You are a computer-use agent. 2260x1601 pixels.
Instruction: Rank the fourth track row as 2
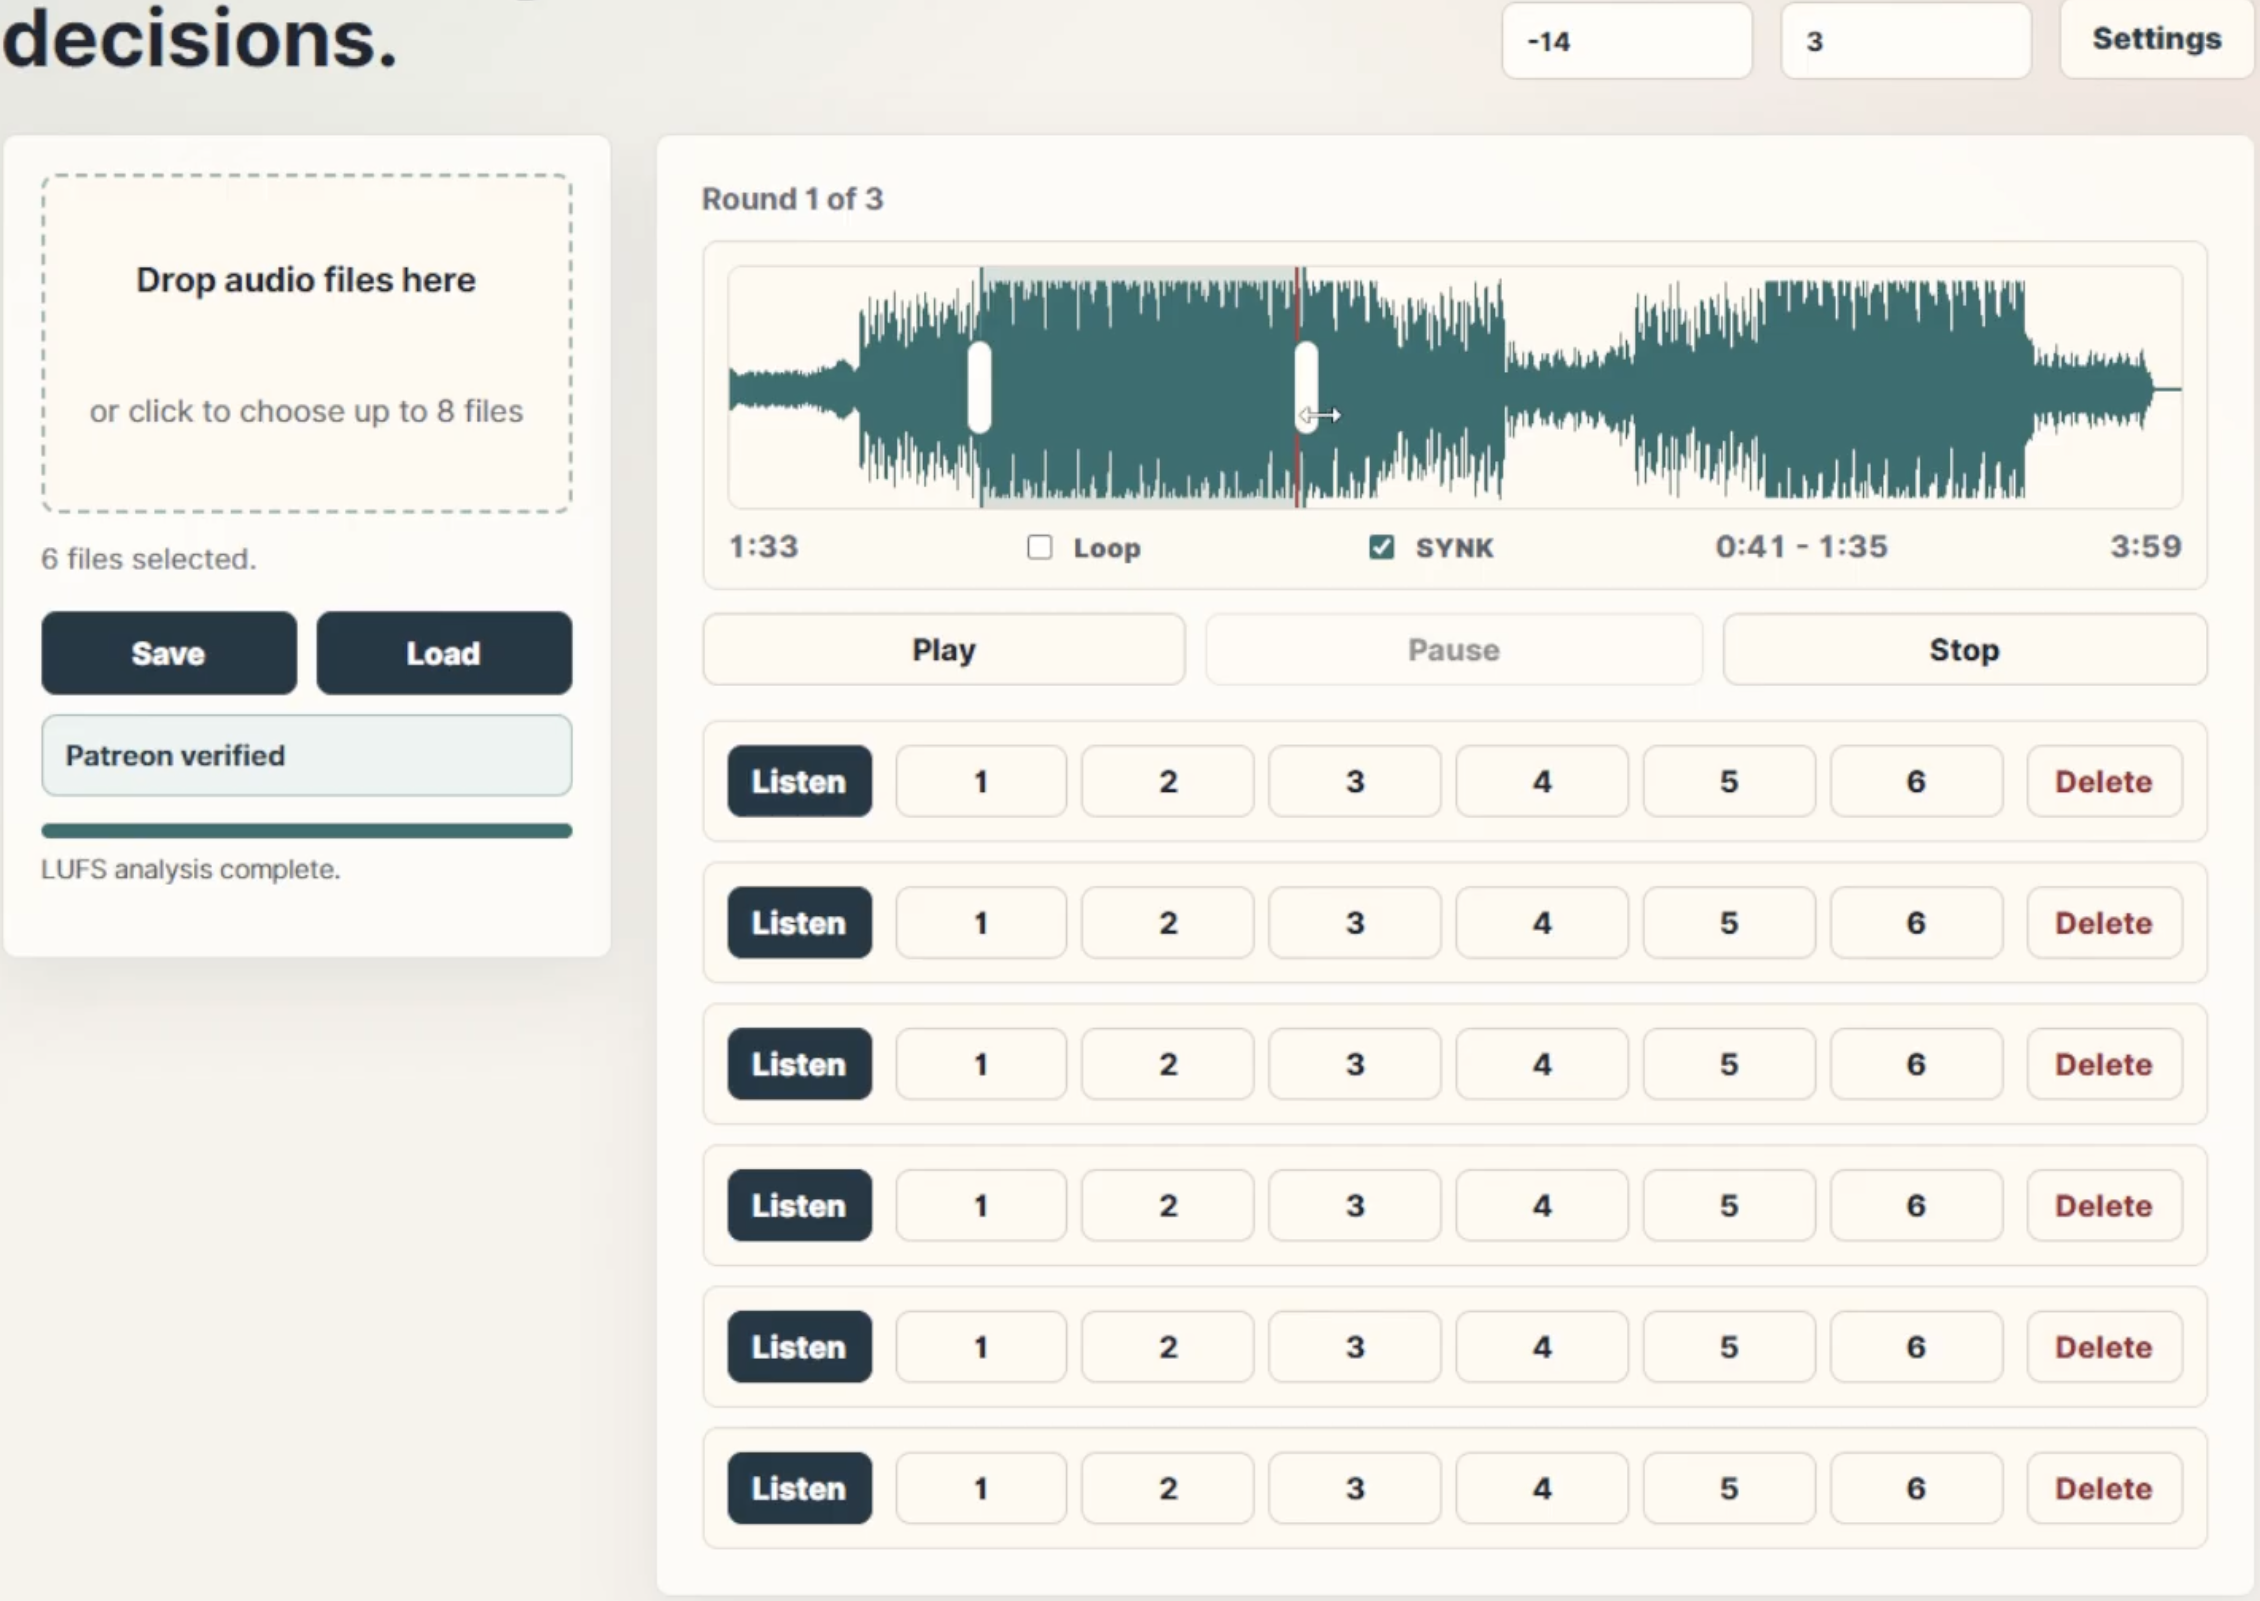pyautogui.click(x=1168, y=1205)
